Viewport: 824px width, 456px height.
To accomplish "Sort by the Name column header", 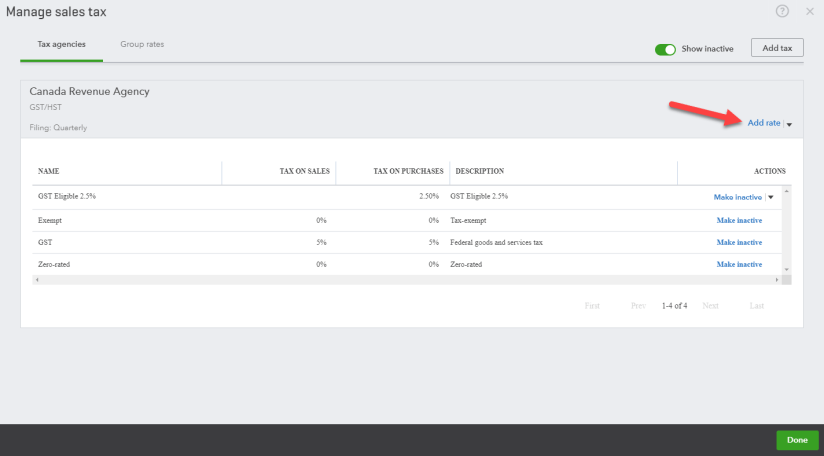I will pos(49,171).
